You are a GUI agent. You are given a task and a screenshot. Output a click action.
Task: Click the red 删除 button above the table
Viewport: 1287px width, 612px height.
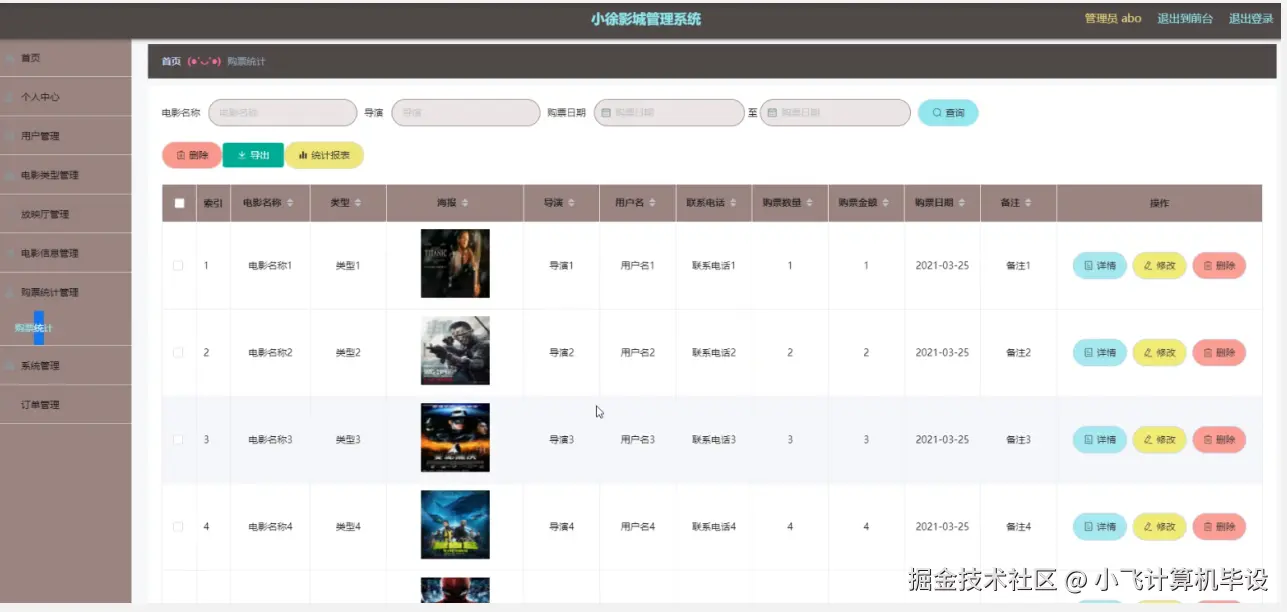click(192, 155)
